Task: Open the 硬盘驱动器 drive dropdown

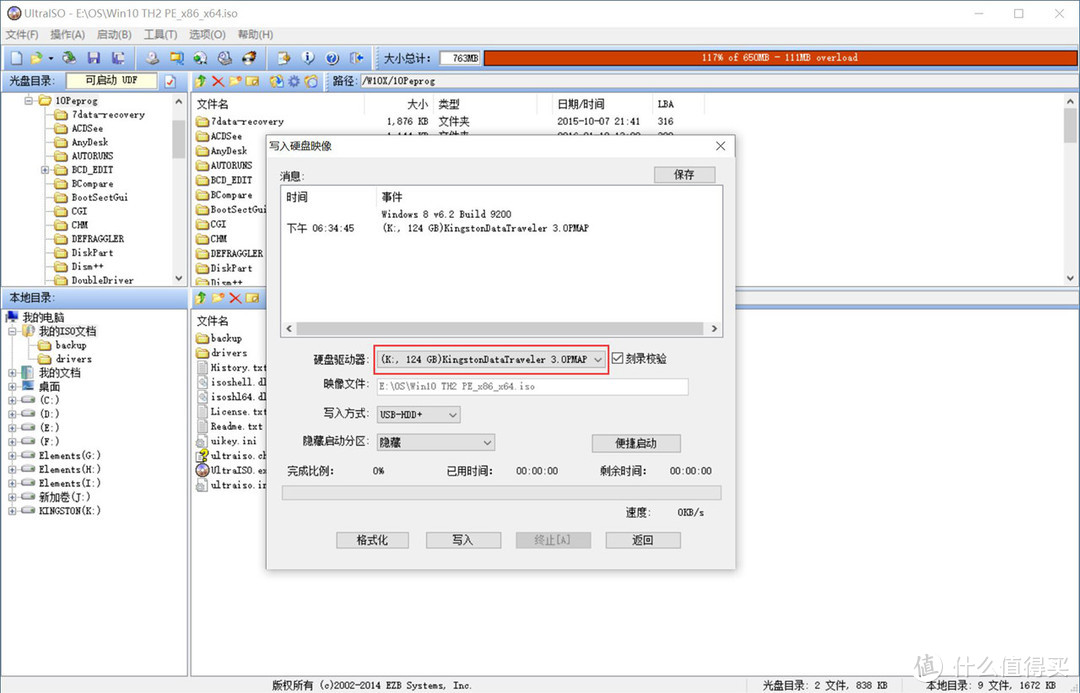Action: 597,360
